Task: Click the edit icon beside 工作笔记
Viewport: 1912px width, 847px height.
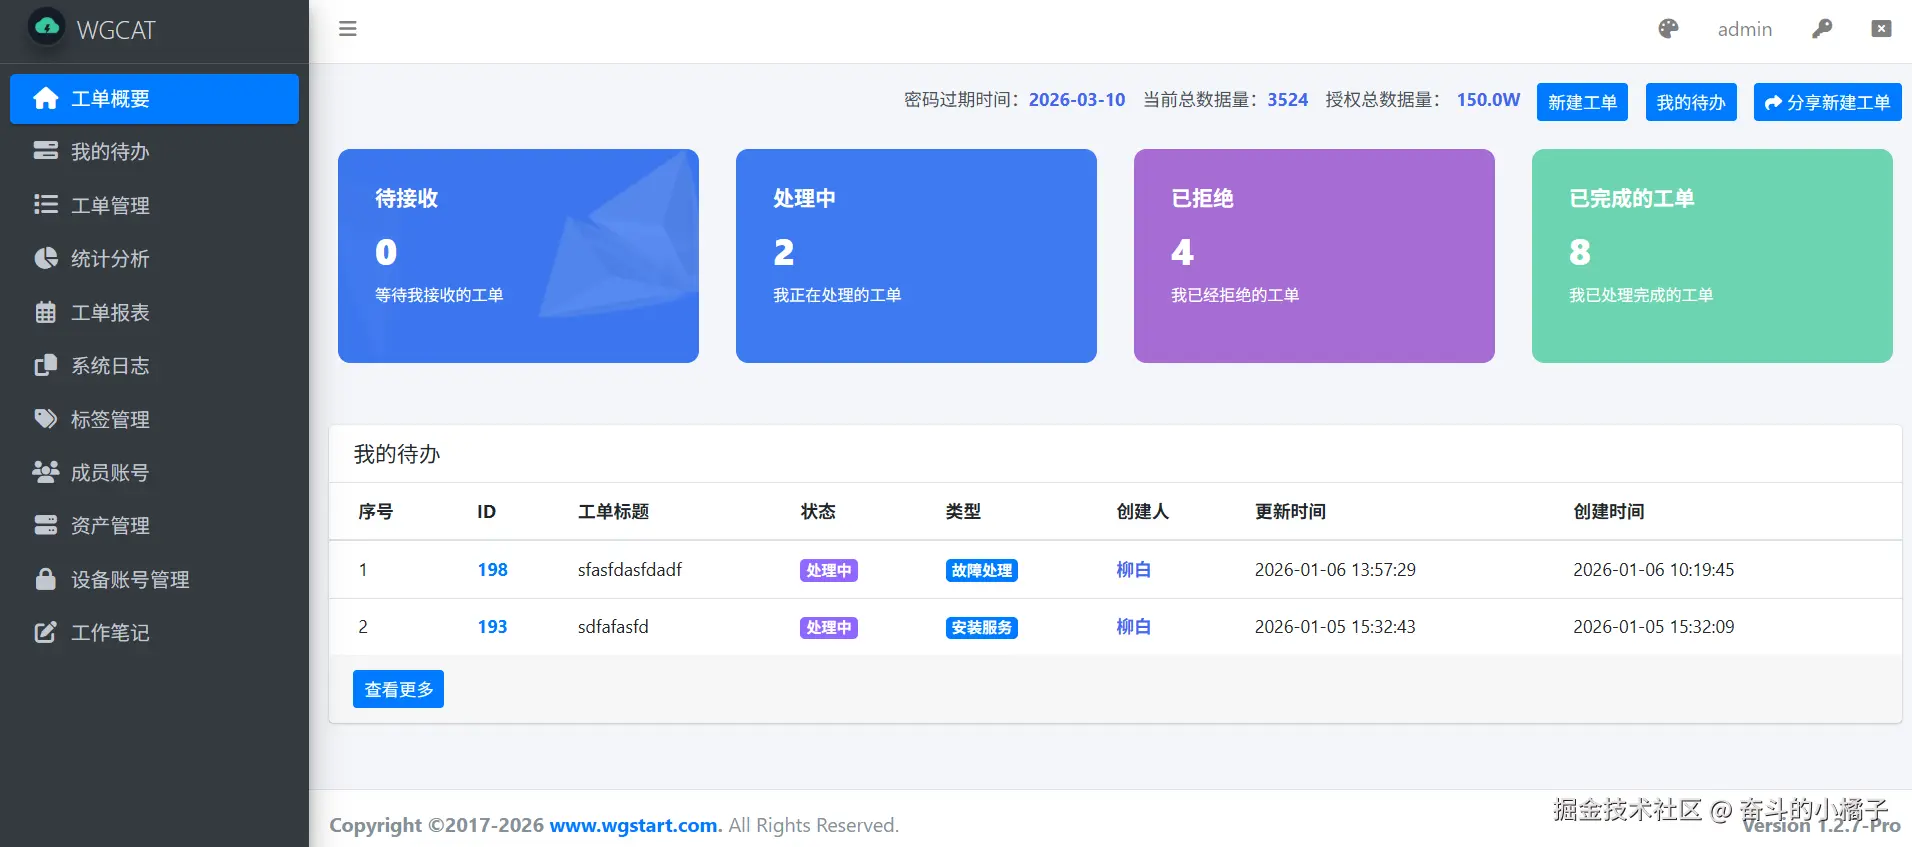Action: click(46, 632)
